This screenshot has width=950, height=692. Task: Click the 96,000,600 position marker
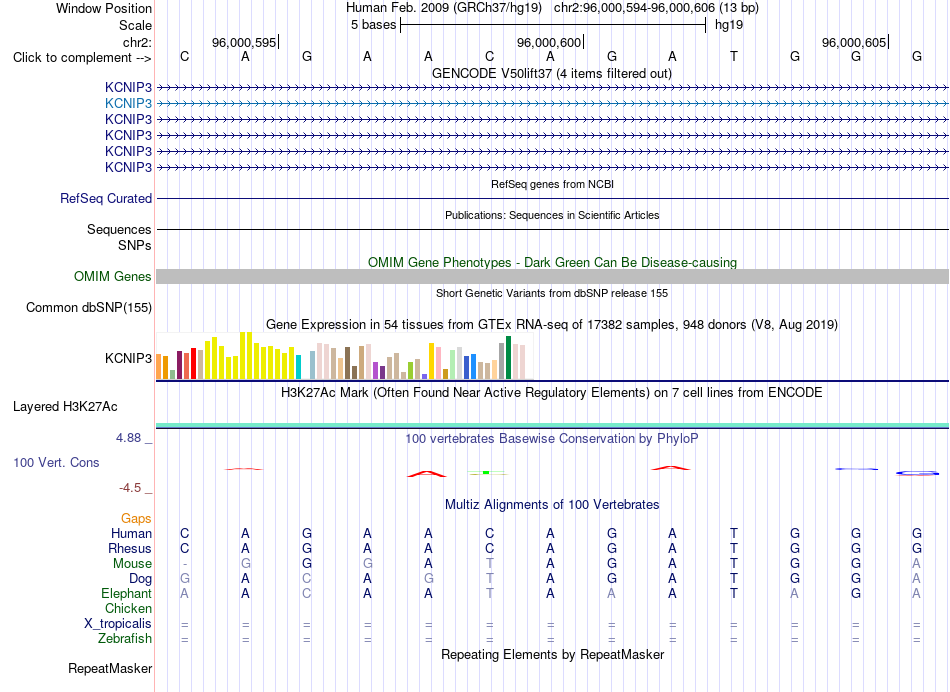[x=549, y=42]
